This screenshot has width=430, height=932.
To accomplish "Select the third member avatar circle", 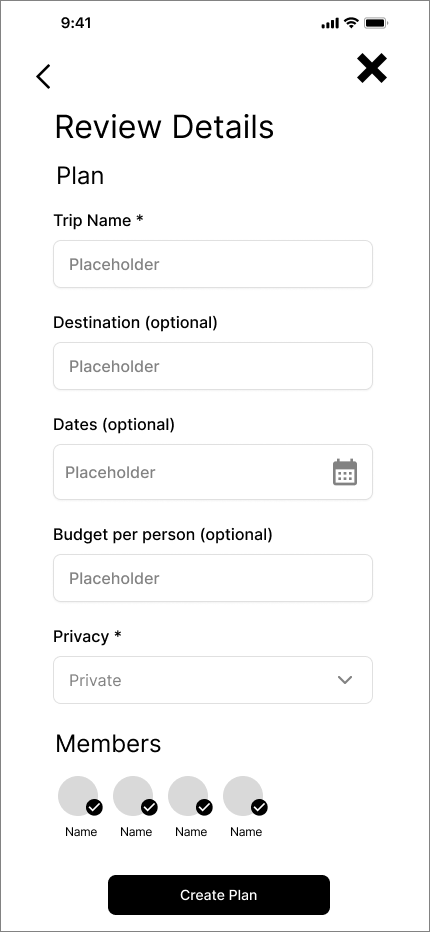I will (x=188, y=796).
